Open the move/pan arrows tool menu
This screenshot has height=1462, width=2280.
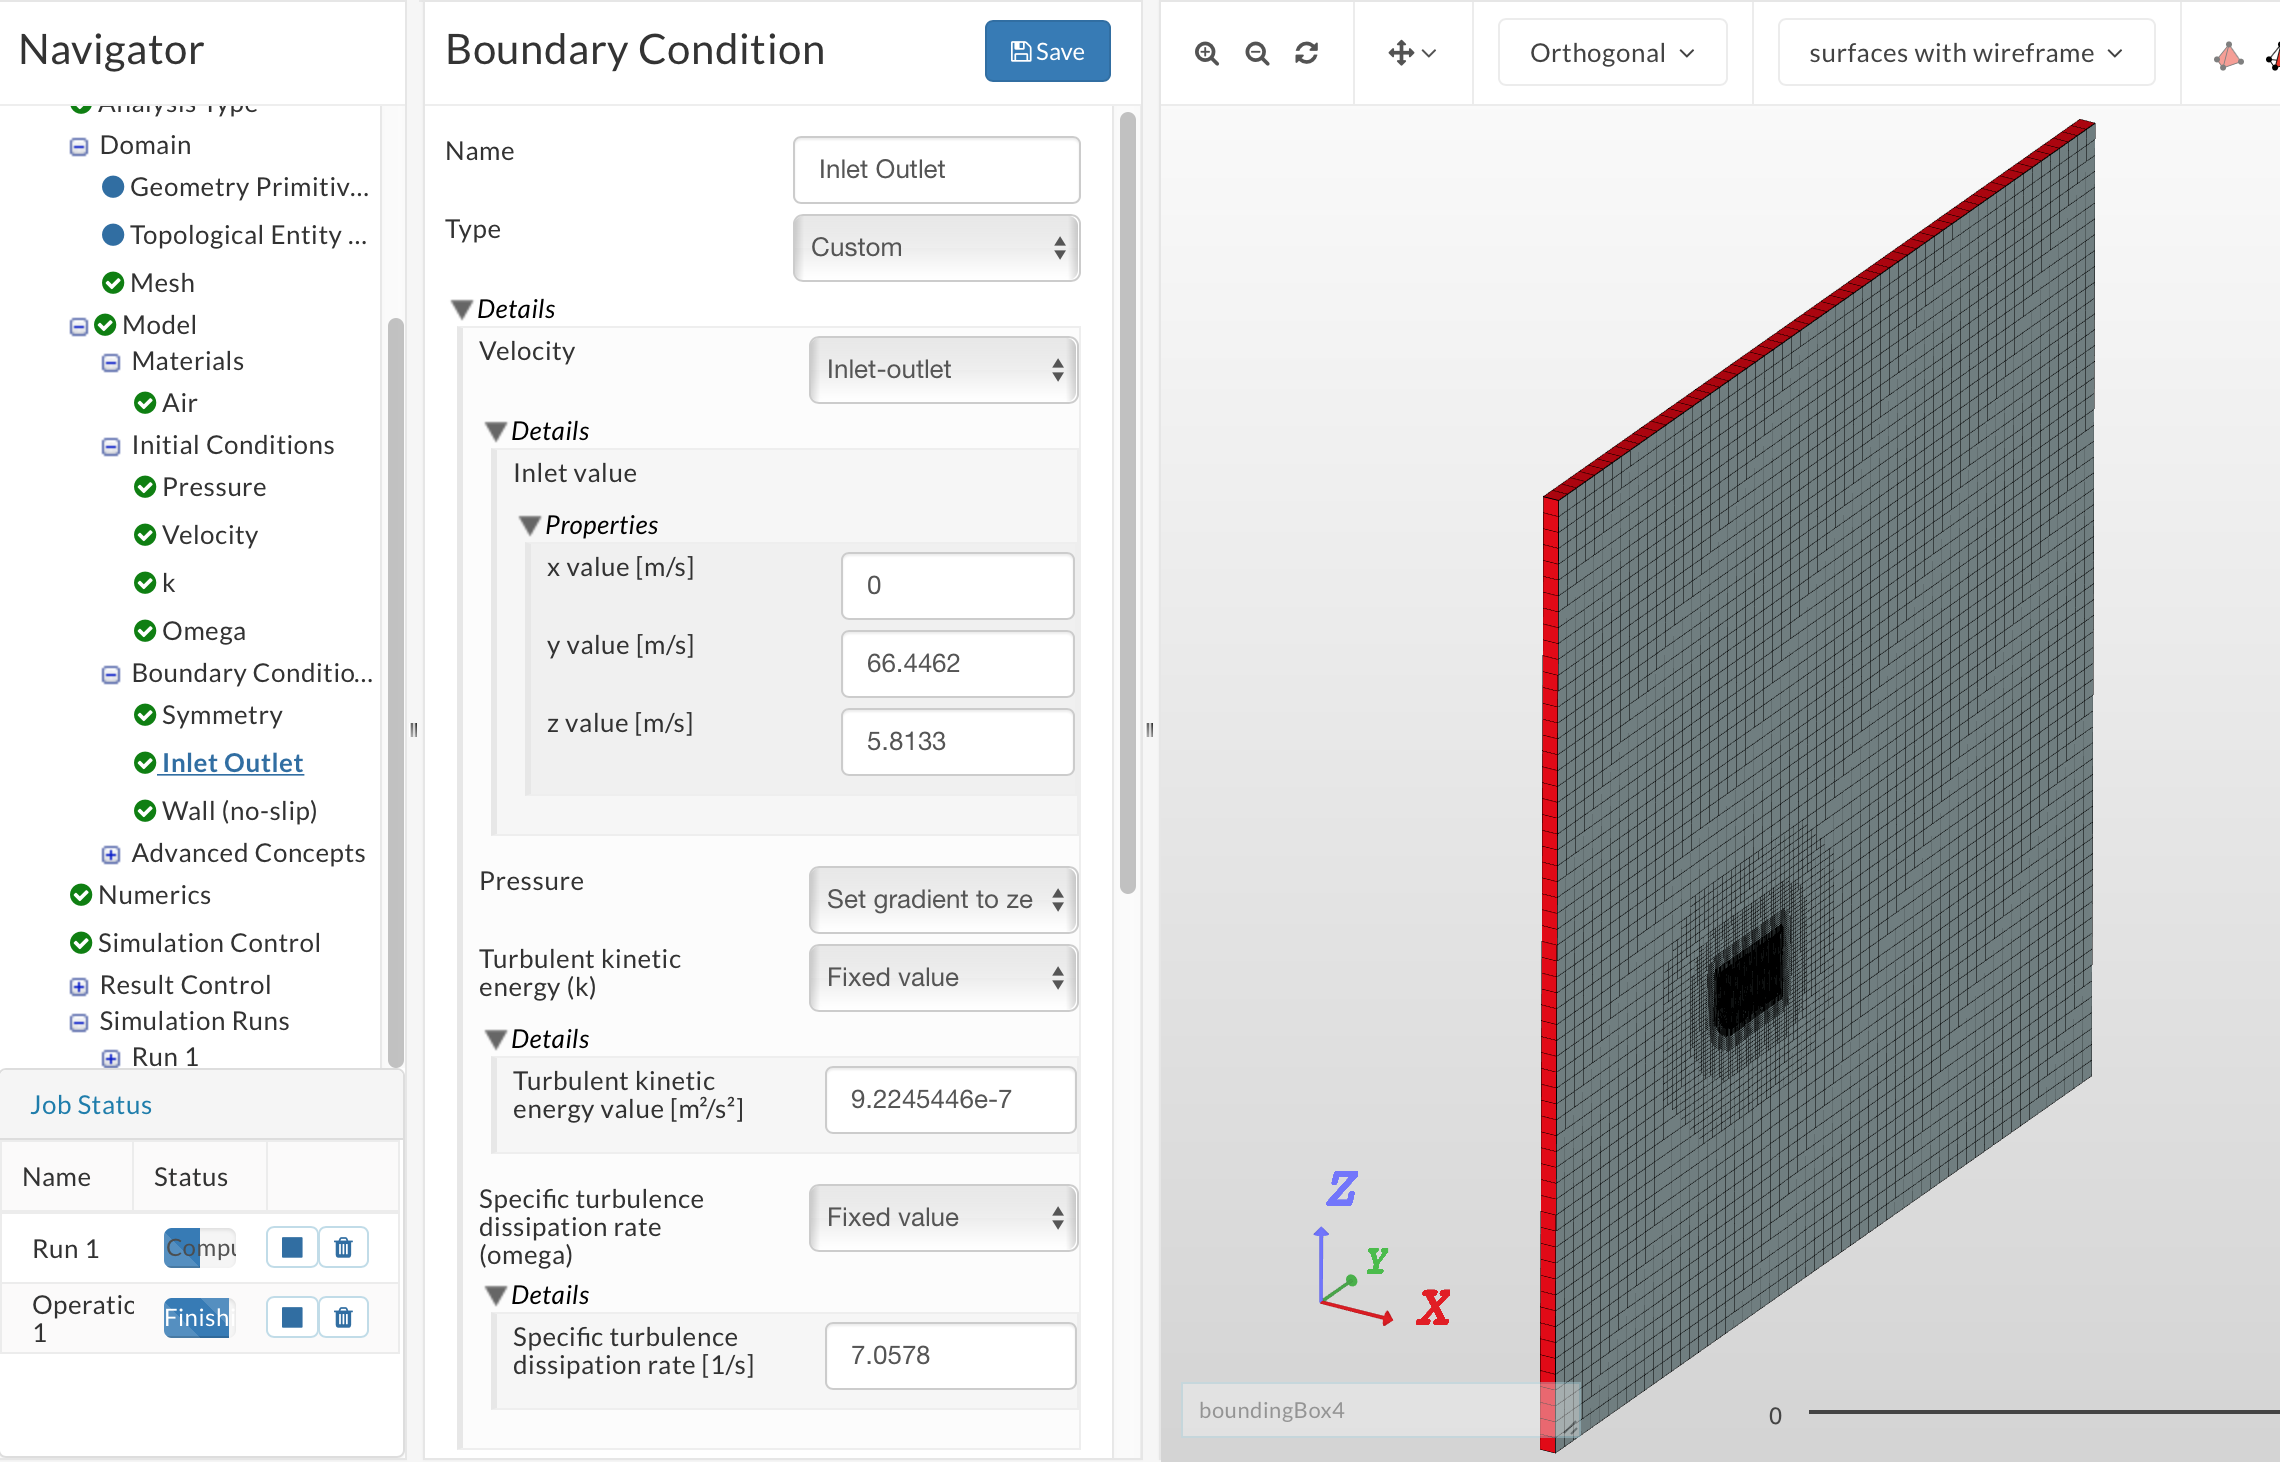coord(1411,53)
